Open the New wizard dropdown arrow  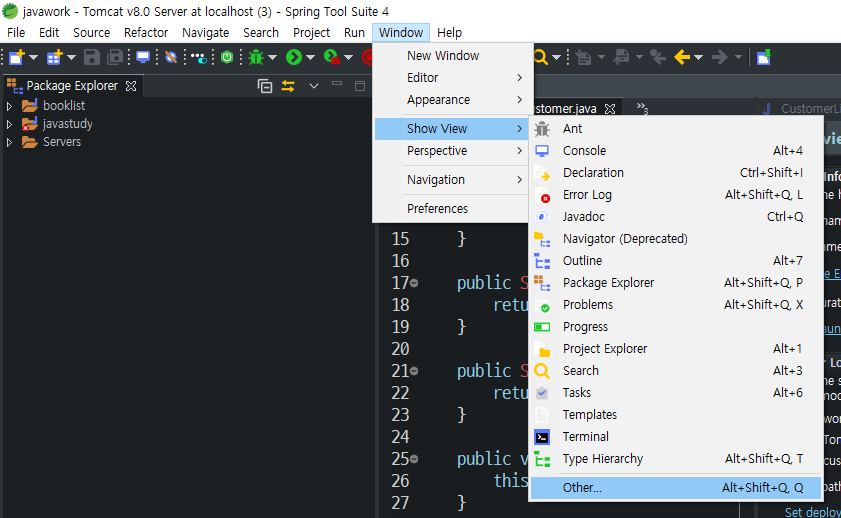pyautogui.click(x=33, y=57)
